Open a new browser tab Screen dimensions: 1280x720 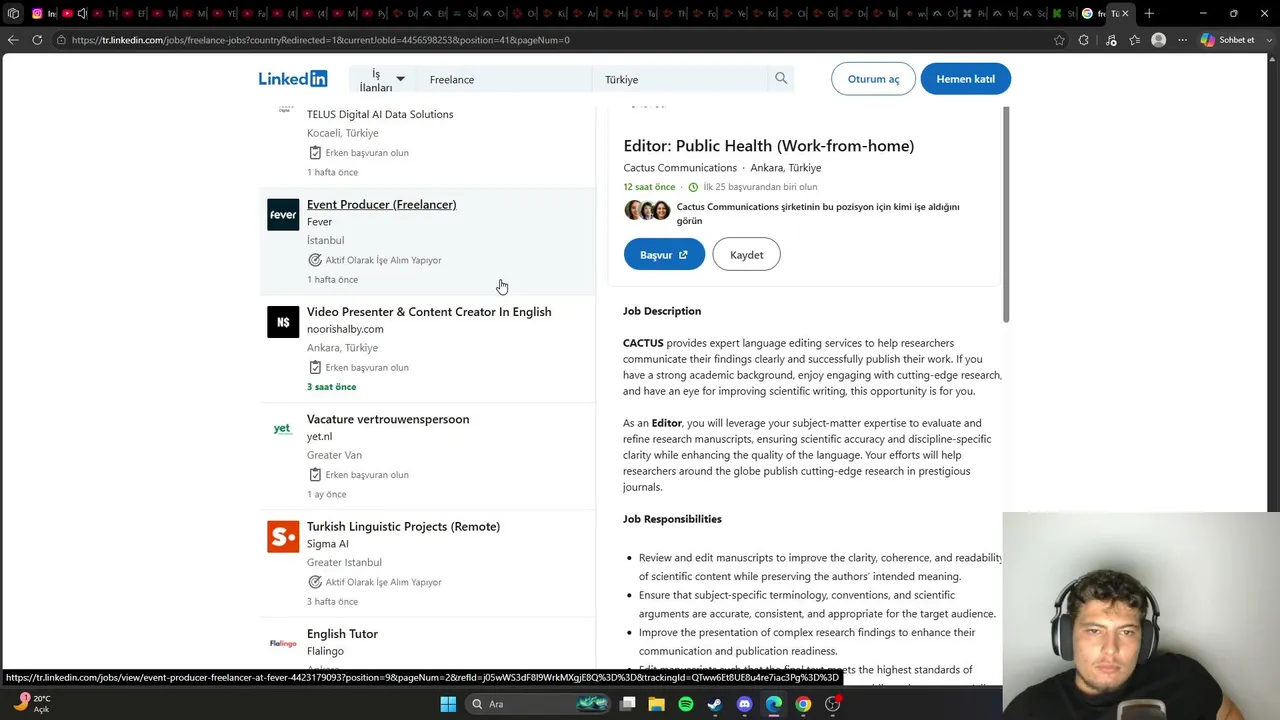(1149, 14)
